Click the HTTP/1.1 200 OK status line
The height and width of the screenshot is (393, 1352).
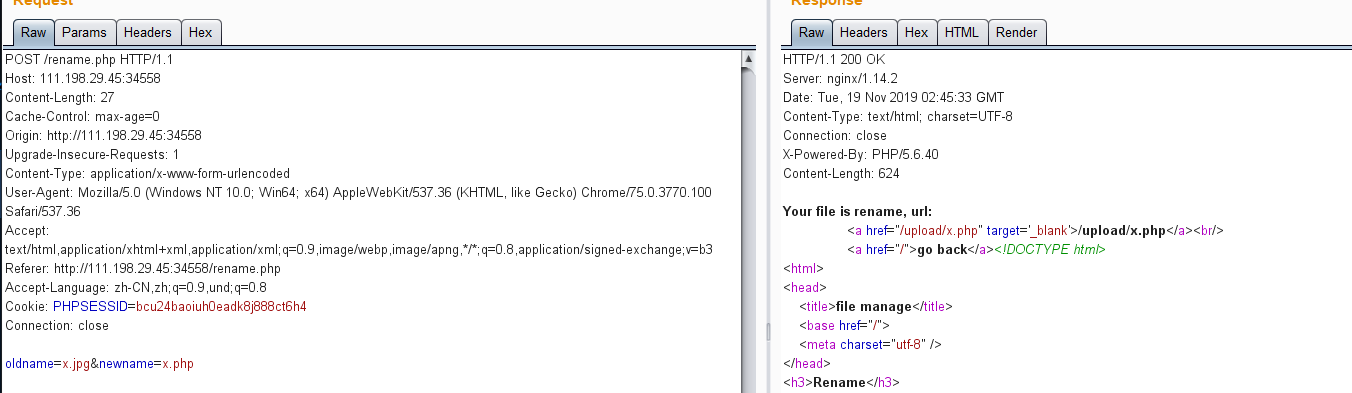coord(834,60)
